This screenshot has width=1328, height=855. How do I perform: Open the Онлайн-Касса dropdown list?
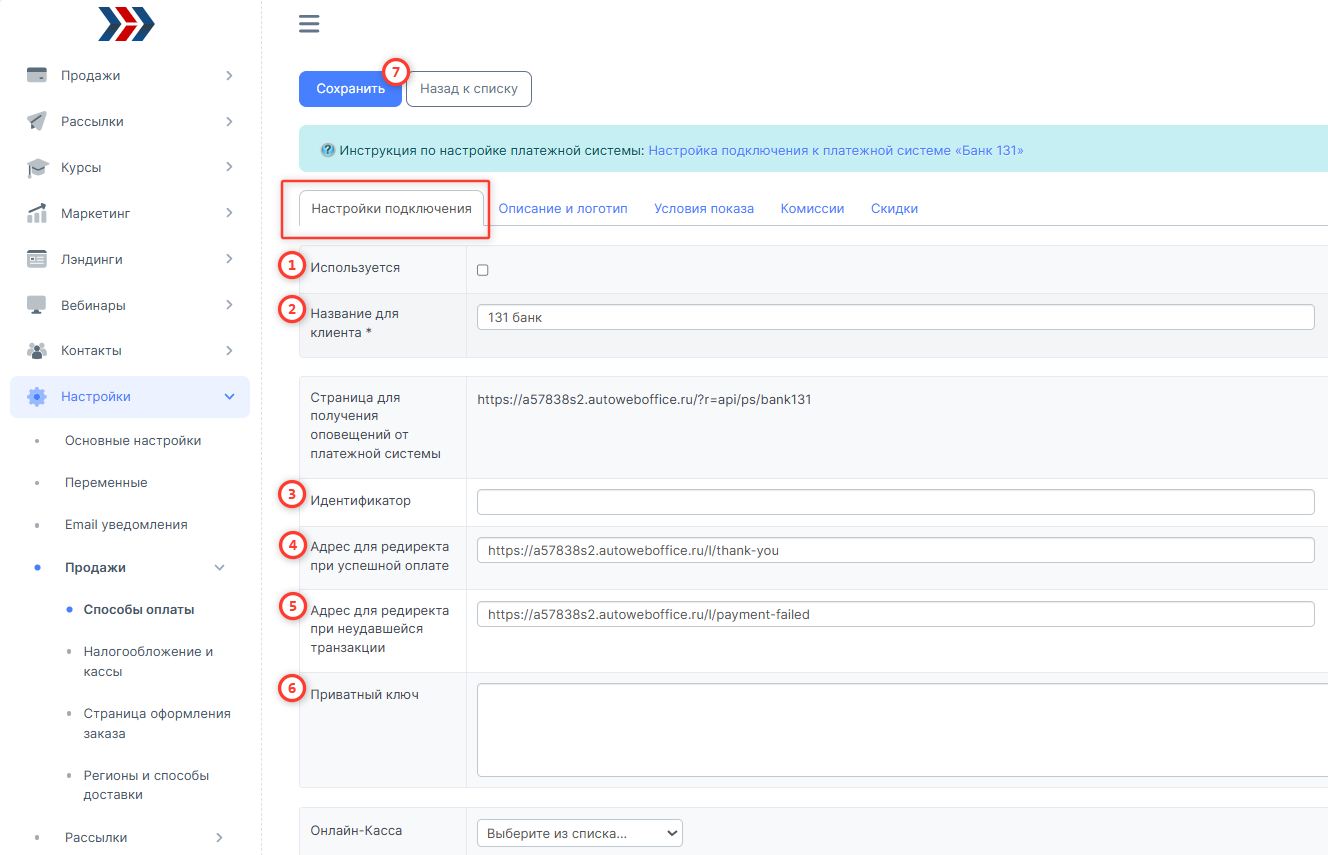point(579,833)
